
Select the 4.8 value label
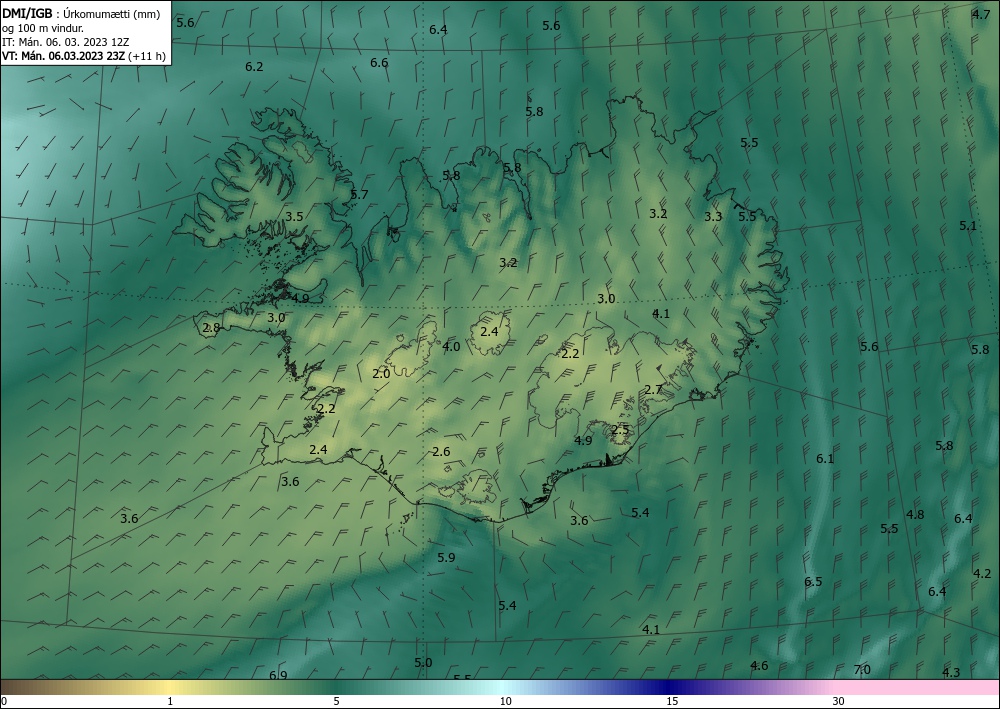point(915,515)
